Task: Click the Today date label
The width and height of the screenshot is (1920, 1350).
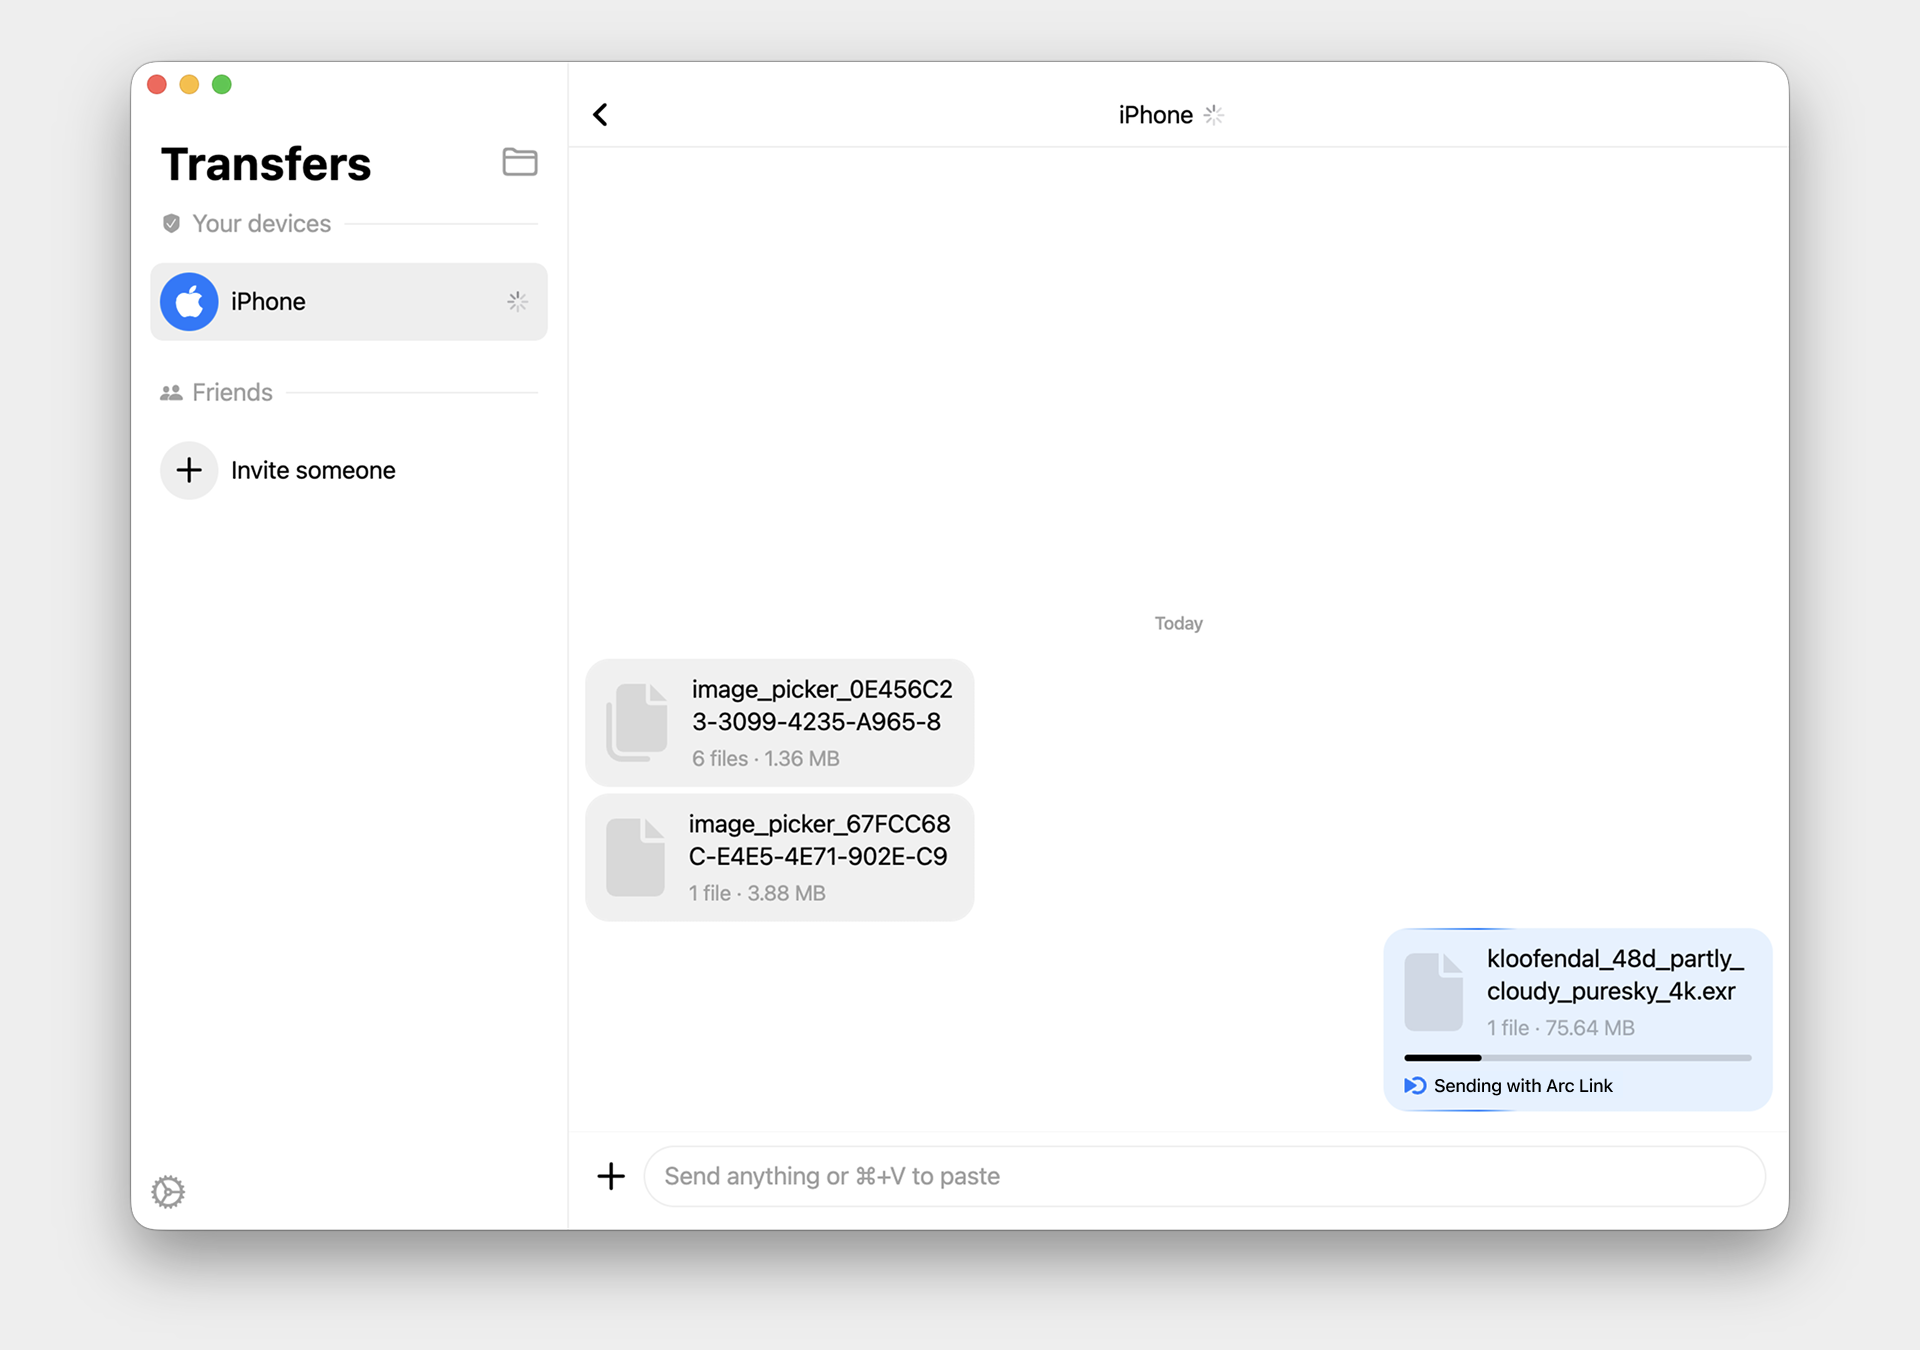Action: pos(1179,623)
